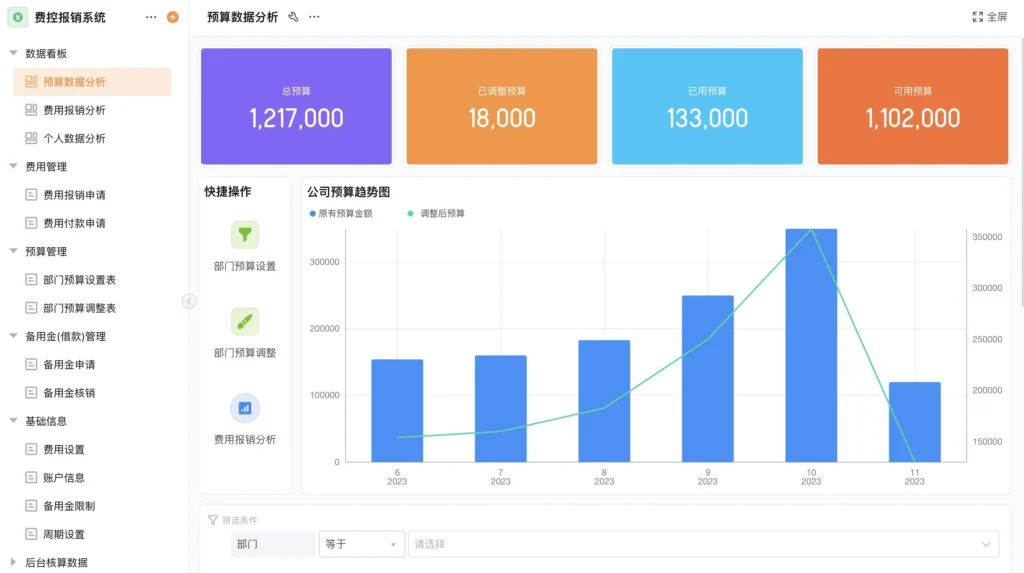Select 部门预算调整表 in the sidebar
The height and width of the screenshot is (573, 1024).
(79, 308)
